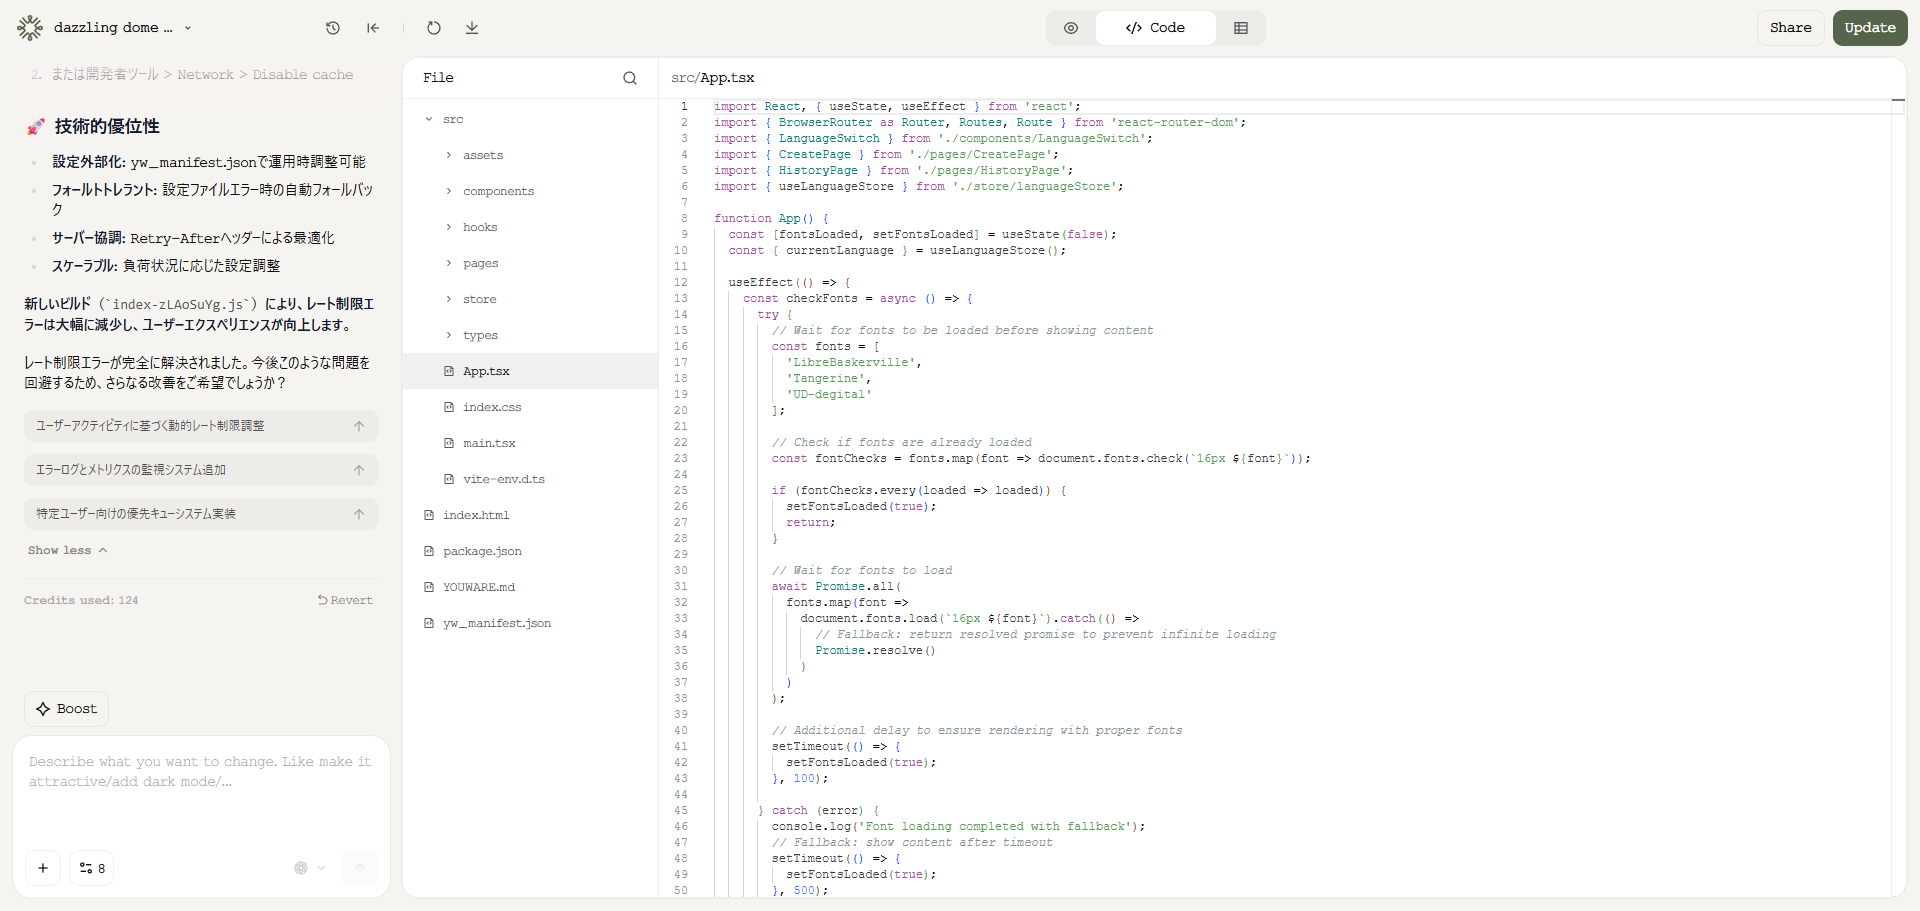The height and width of the screenshot is (911, 1920).
Task: Open vite-env.d.ts file
Action: 530,479
